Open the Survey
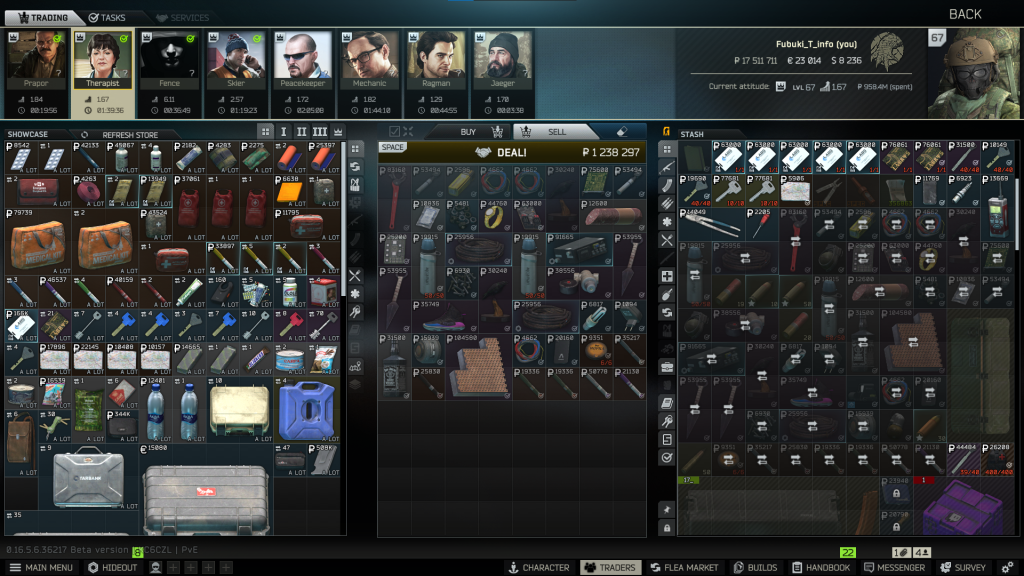The width and height of the screenshot is (1024, 576). tap(963, 568)
